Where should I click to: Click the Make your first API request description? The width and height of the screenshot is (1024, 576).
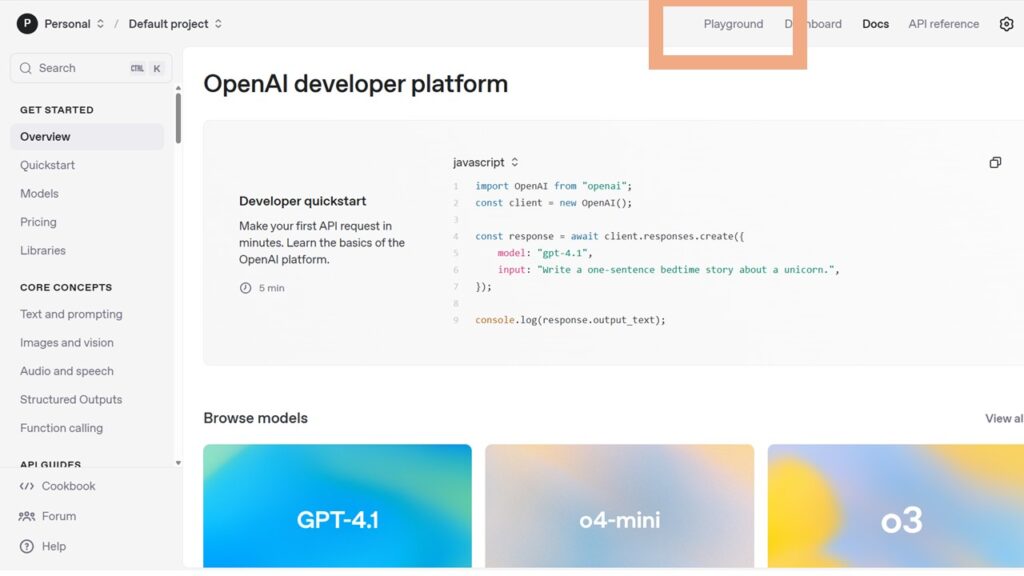(322, 243)
